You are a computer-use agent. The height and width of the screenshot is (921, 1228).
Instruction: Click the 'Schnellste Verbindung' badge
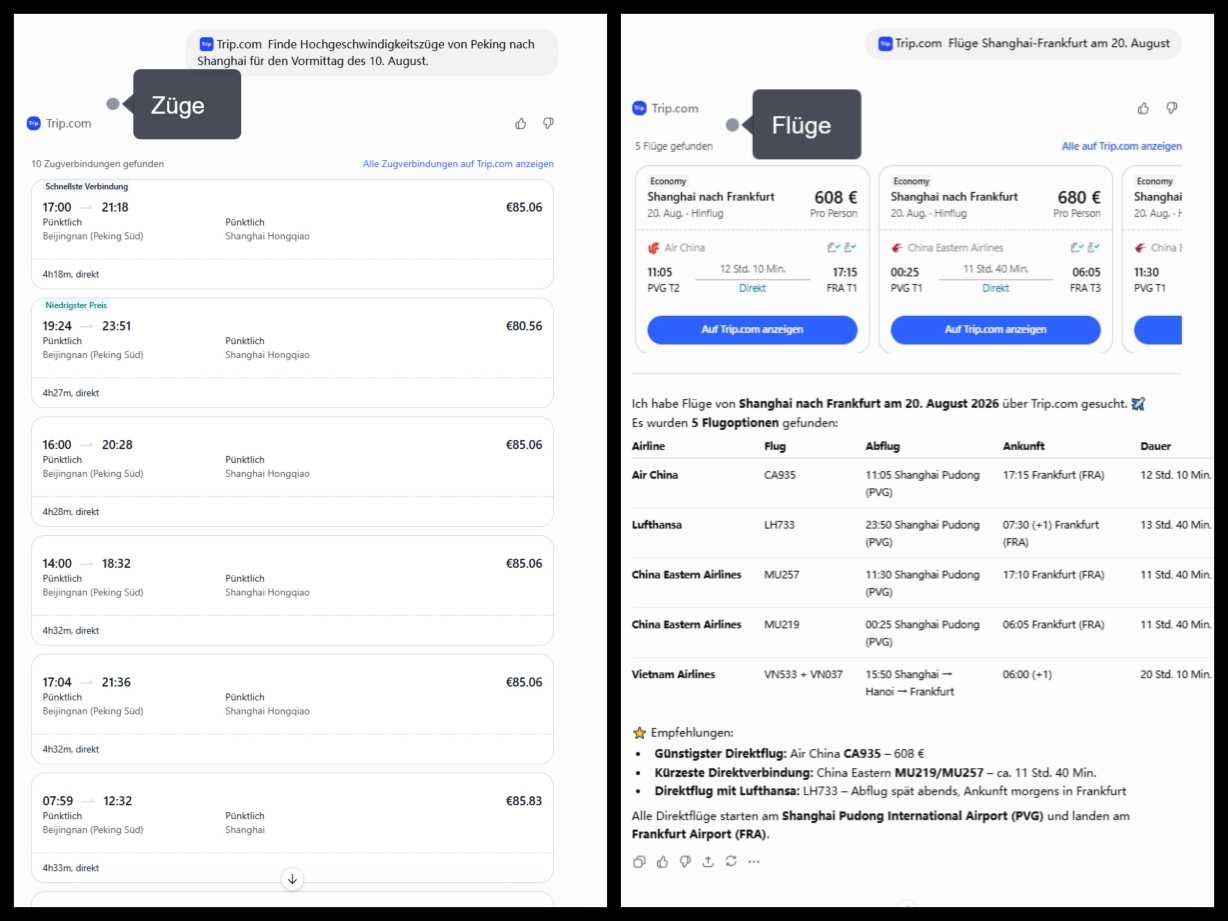(x=87, y=187)
